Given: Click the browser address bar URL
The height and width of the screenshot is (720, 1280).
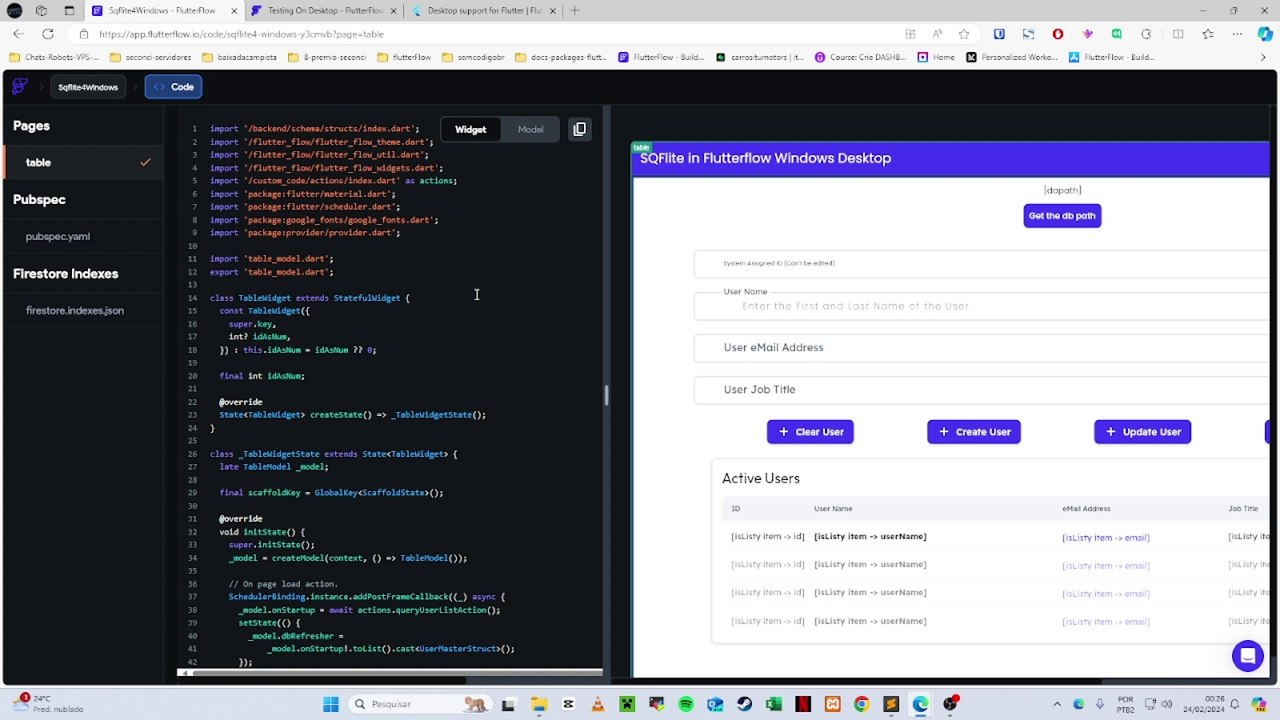Looking at the screenshot, I should point(241,34).
